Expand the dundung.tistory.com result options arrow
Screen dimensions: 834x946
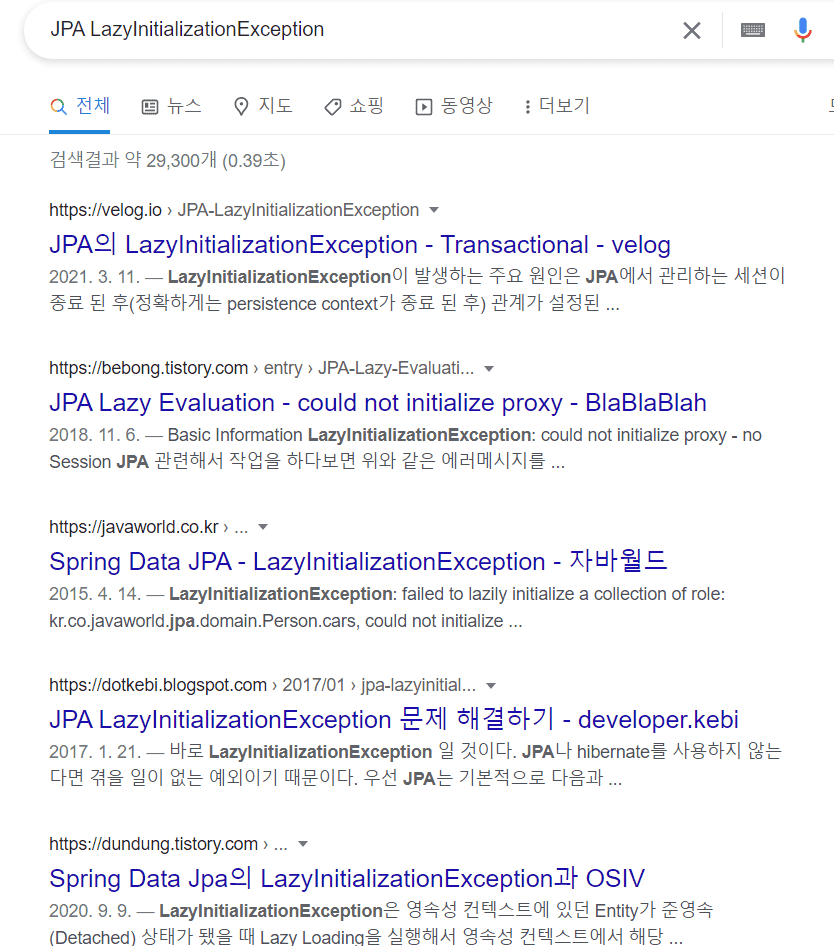(x=303, y=844)
